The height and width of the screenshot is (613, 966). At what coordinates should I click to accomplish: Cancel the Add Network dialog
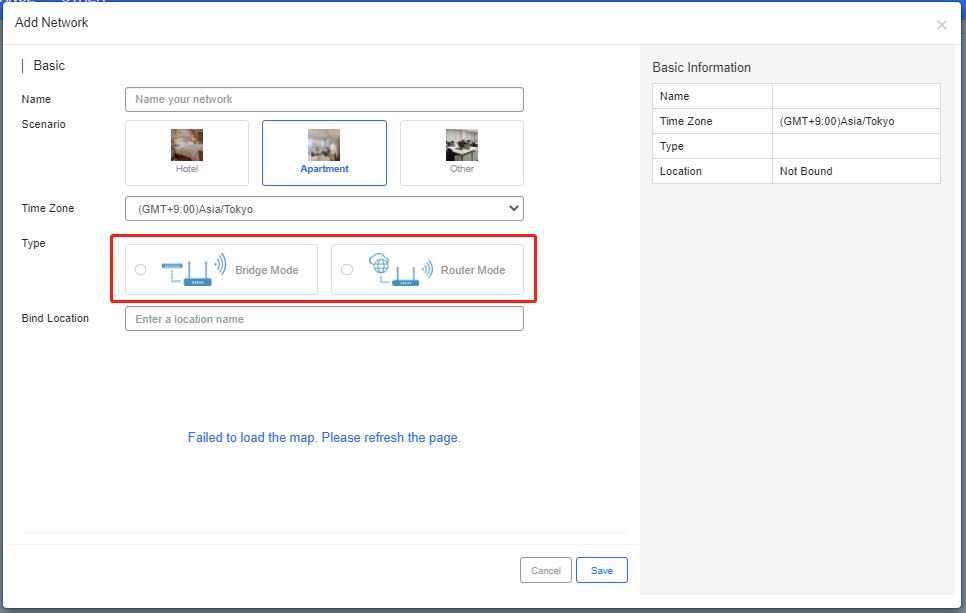(546, 570)
